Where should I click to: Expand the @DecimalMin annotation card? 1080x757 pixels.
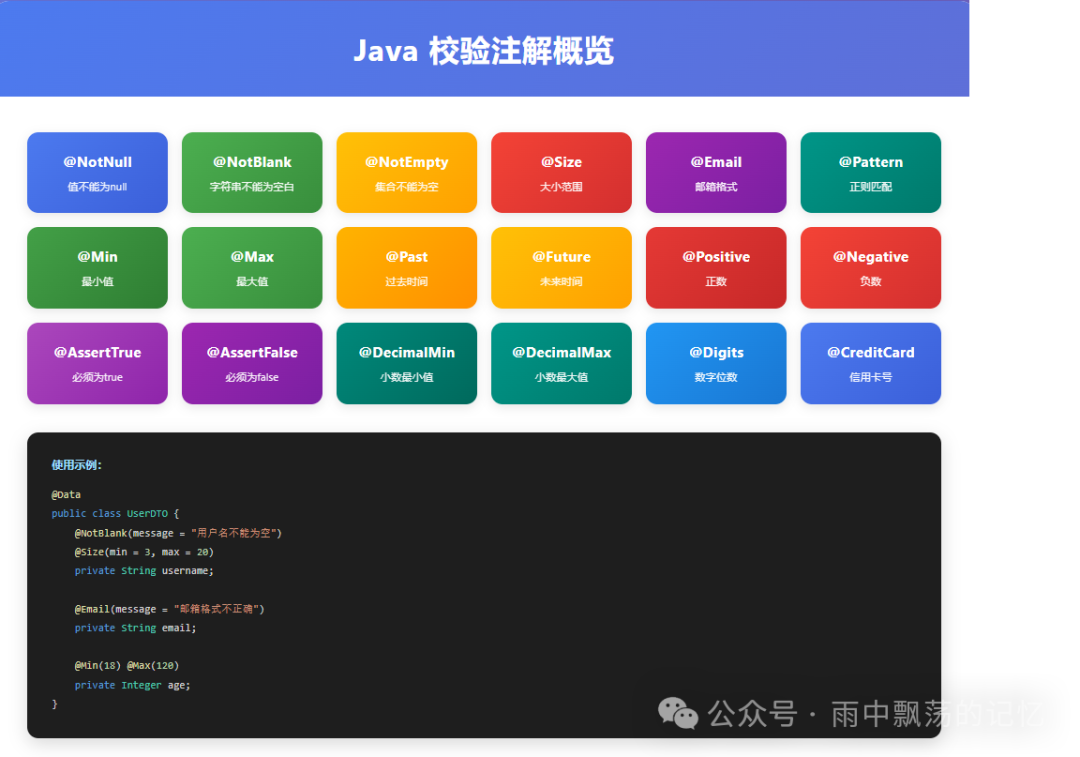(406, 363)
